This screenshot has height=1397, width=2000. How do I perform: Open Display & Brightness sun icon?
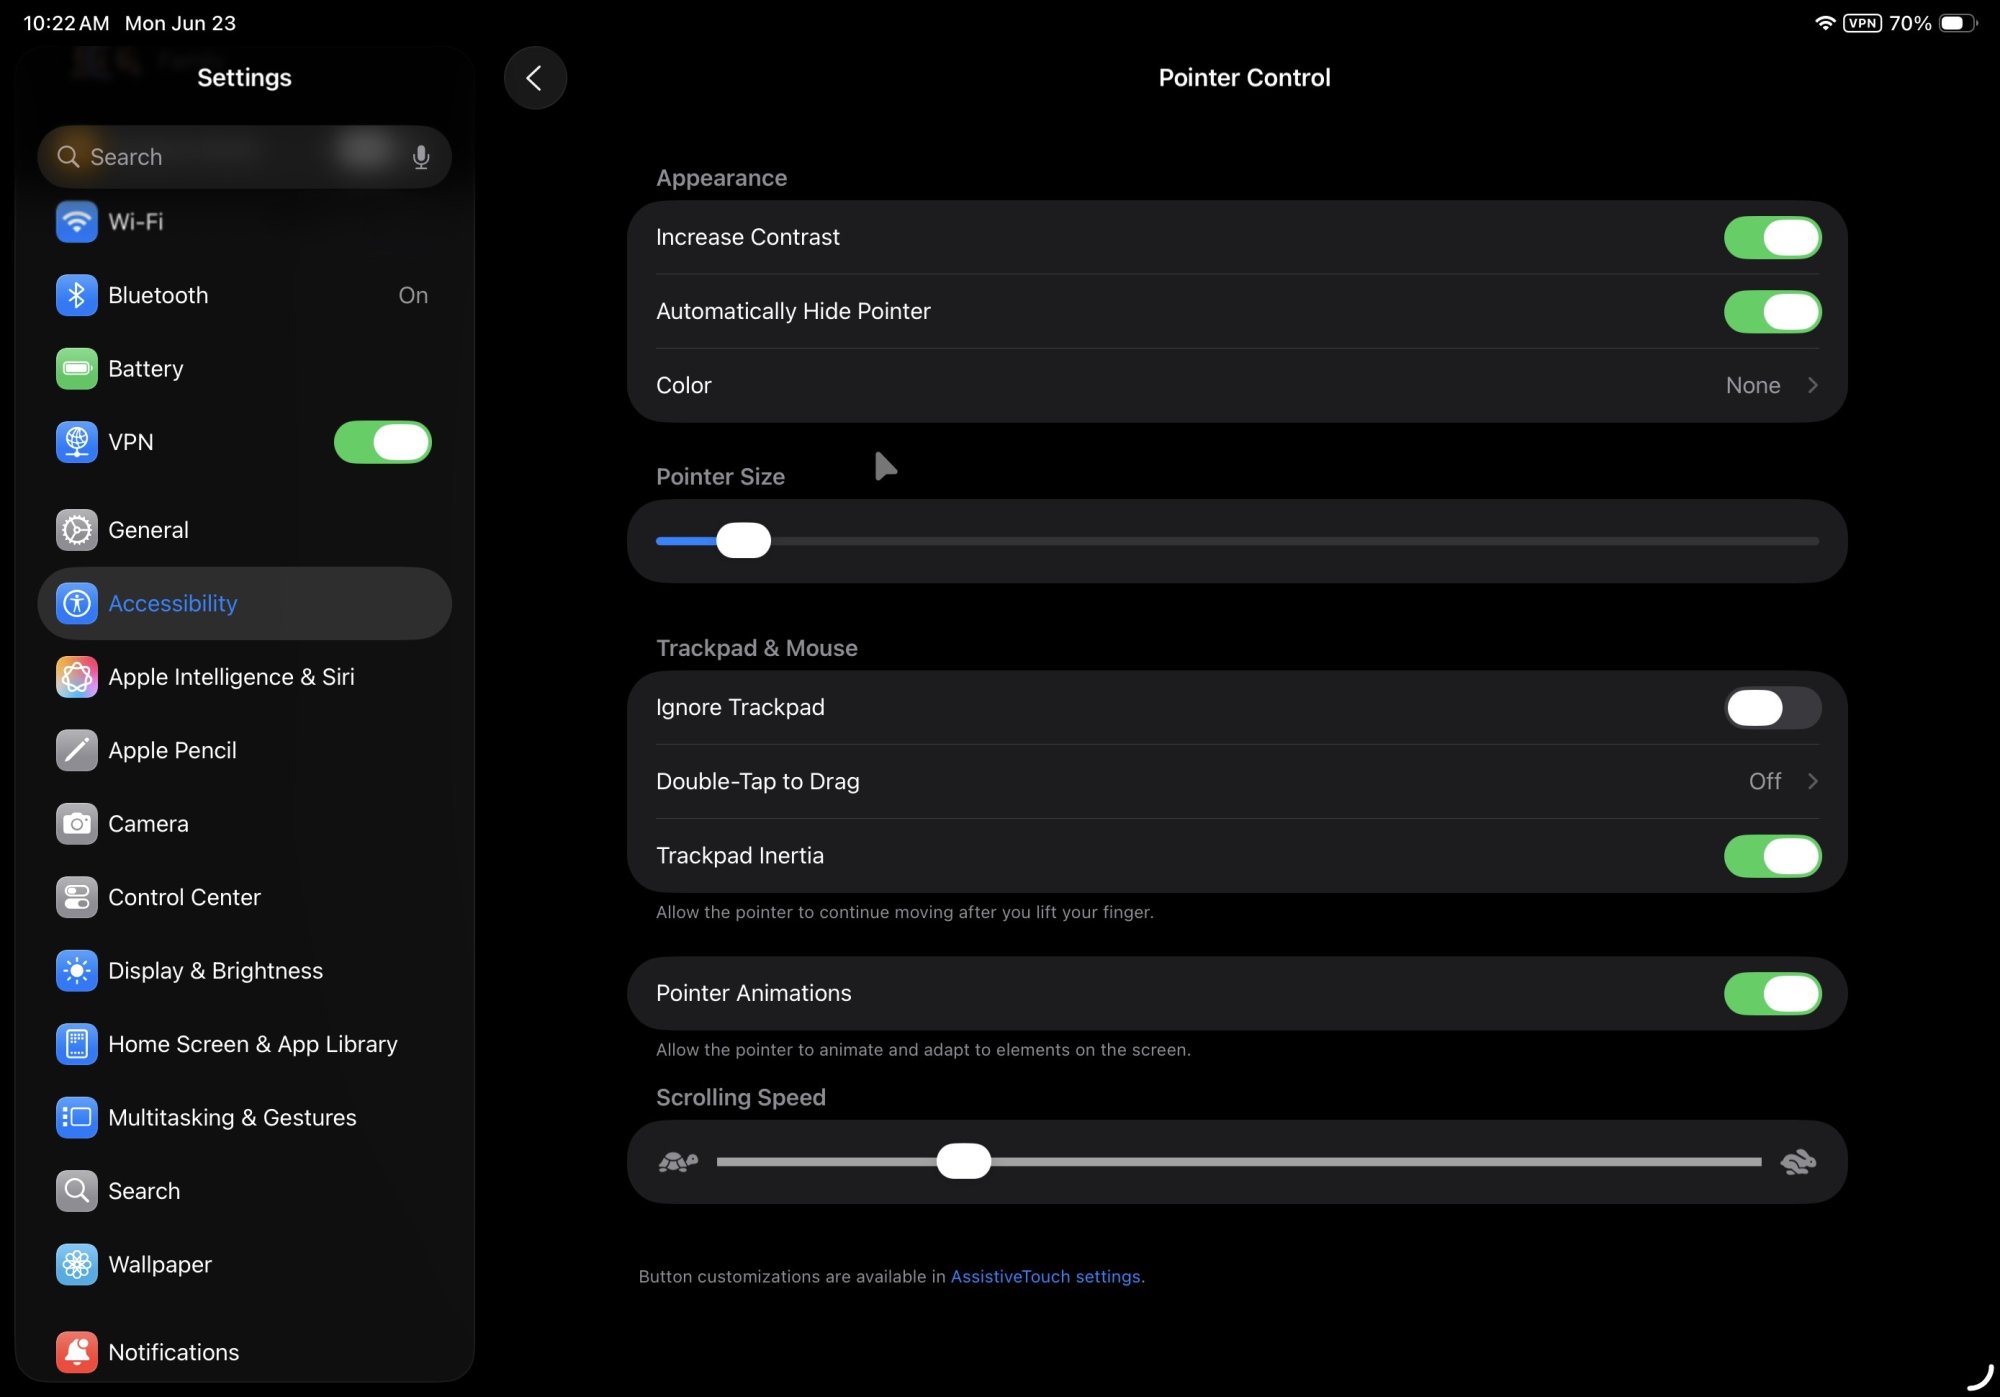point(76,971)
